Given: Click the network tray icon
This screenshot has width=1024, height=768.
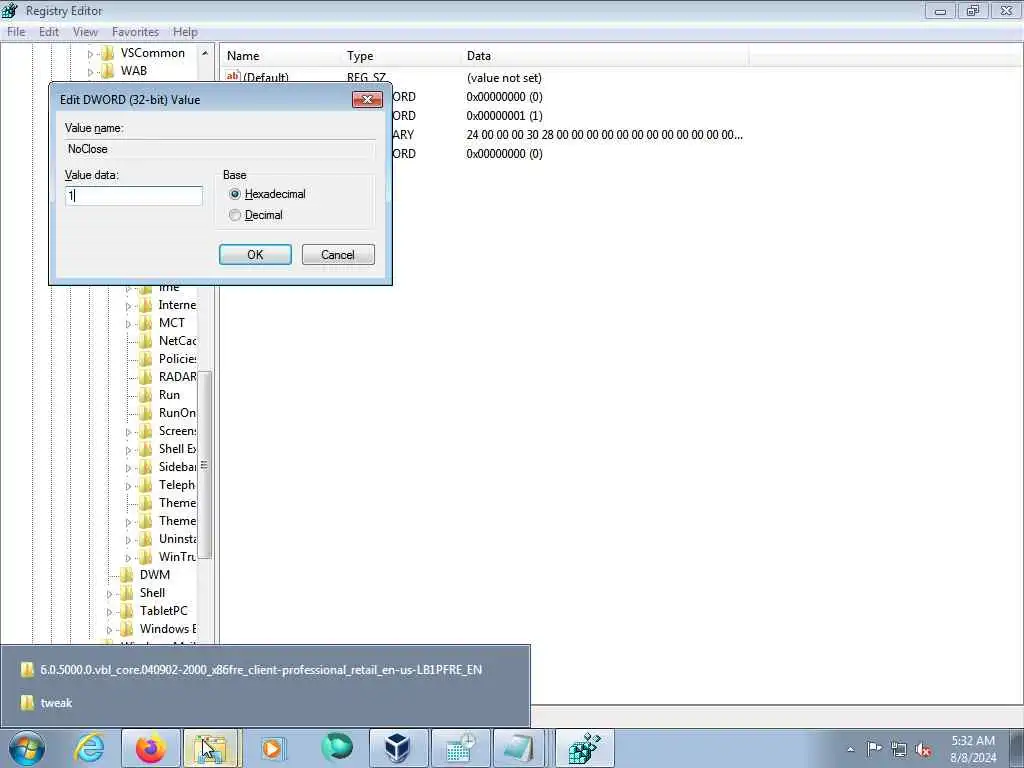Looking at the screenshot, I should click(899, 749).
